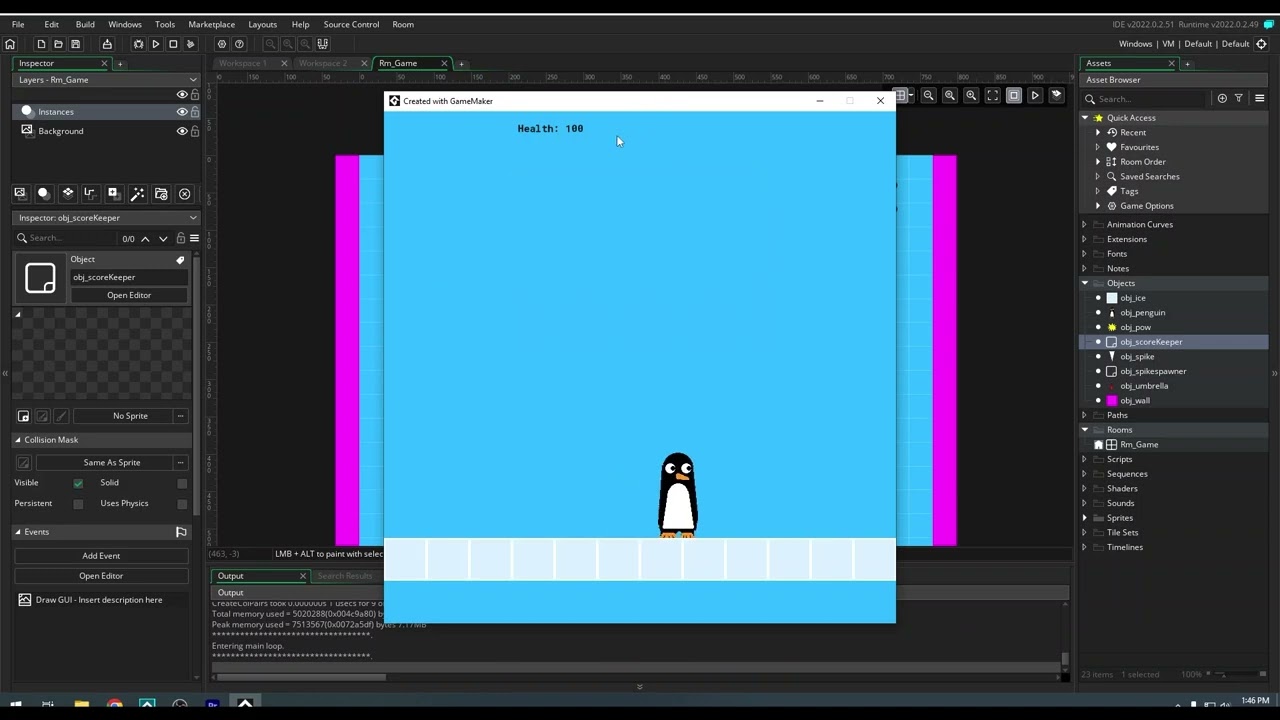Switch to the Rm_Game tab
The image size is (1280, 720).
pos(398,63)
